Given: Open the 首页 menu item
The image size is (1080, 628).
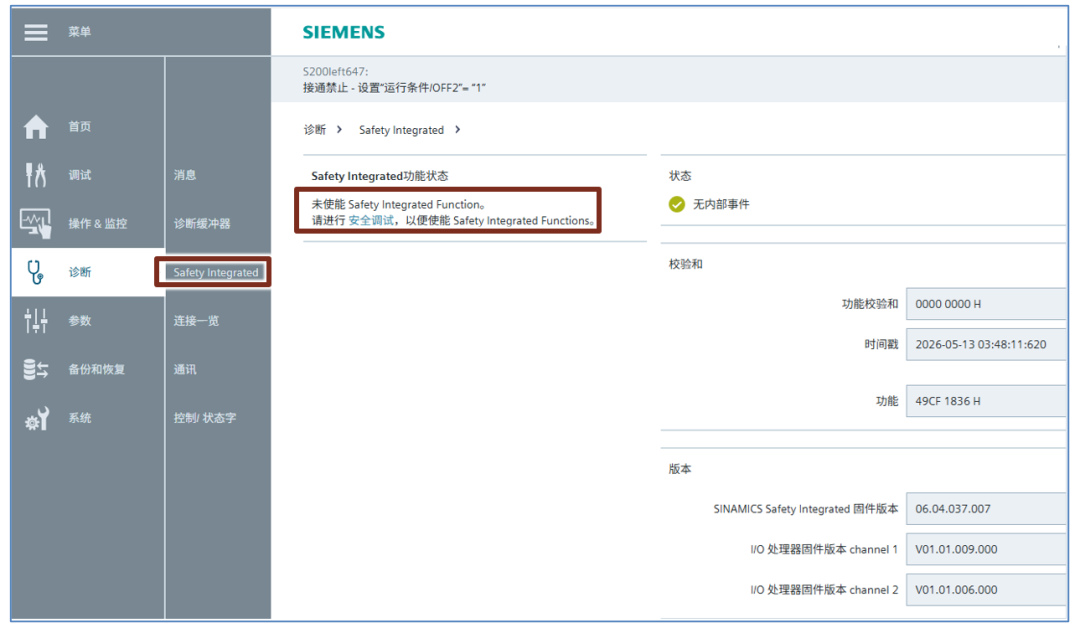Looking at the screenshot, I should pos(80,127).
